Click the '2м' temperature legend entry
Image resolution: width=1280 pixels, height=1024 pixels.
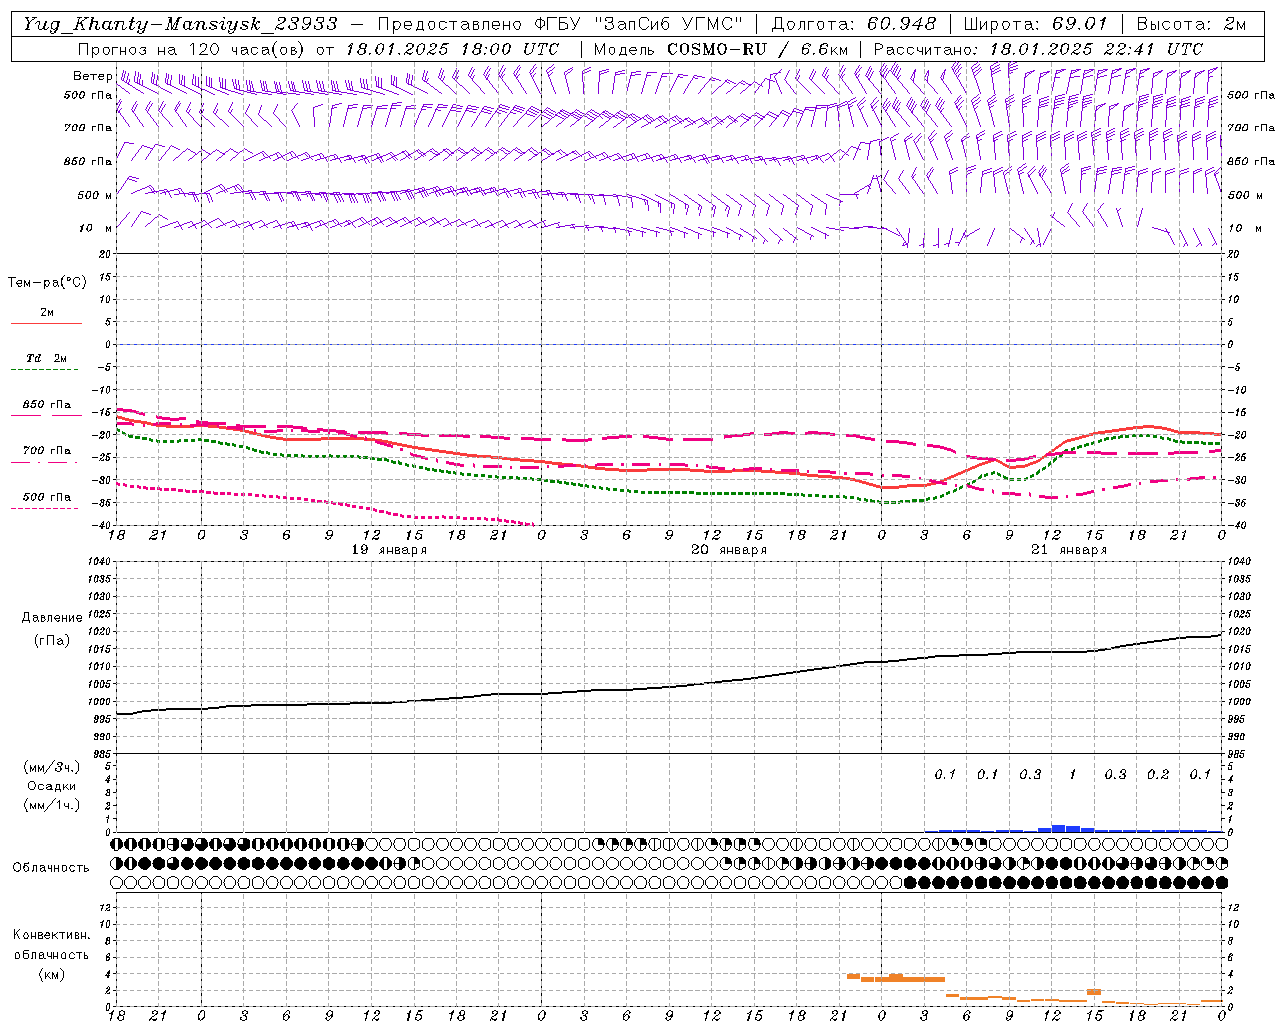(x=47, y=312)
